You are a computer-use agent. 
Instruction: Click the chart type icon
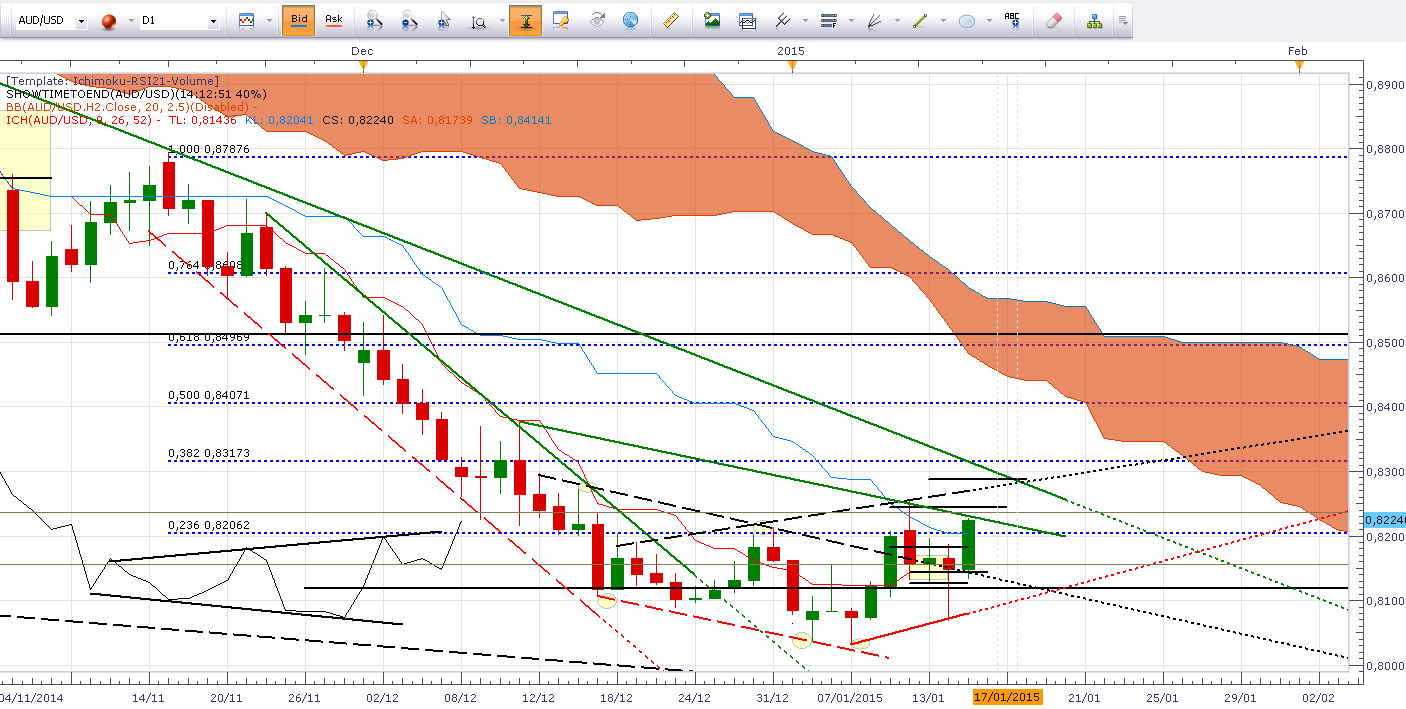tap(245, 20)
